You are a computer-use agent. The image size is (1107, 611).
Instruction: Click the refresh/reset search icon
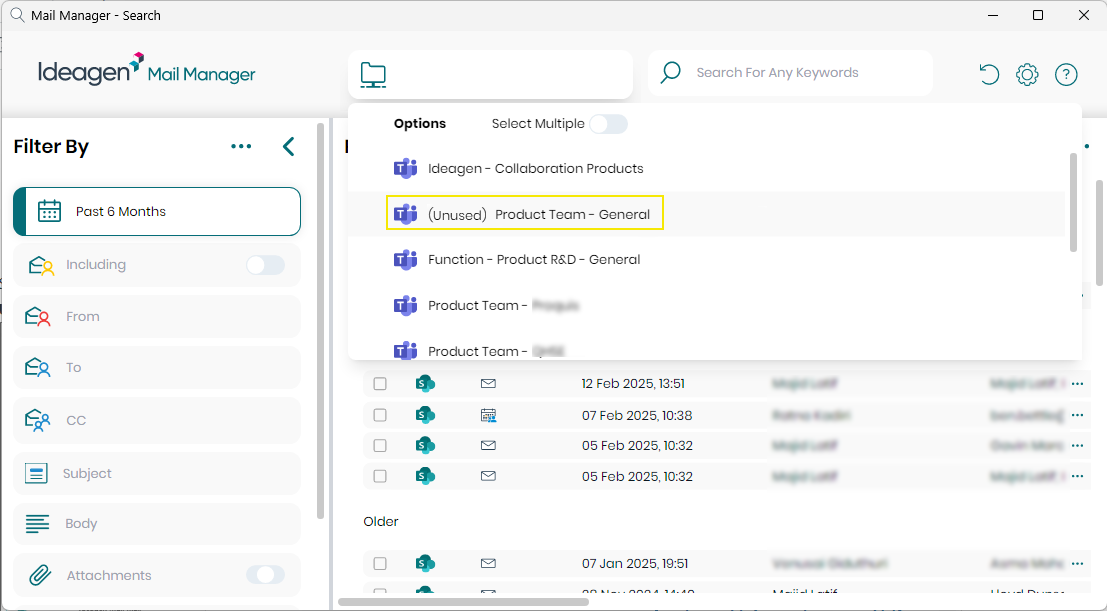pos(988,74)
